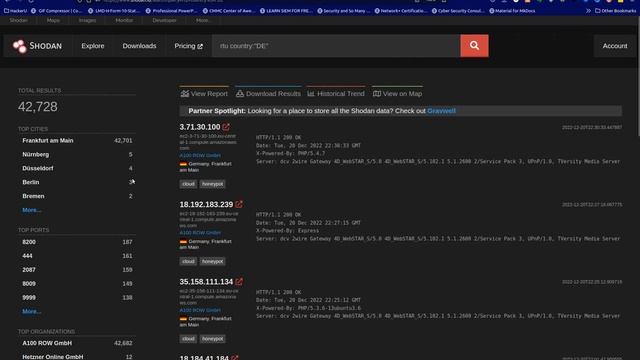
Task: Click the Download Results icon
Action: [x=240, y=93]
